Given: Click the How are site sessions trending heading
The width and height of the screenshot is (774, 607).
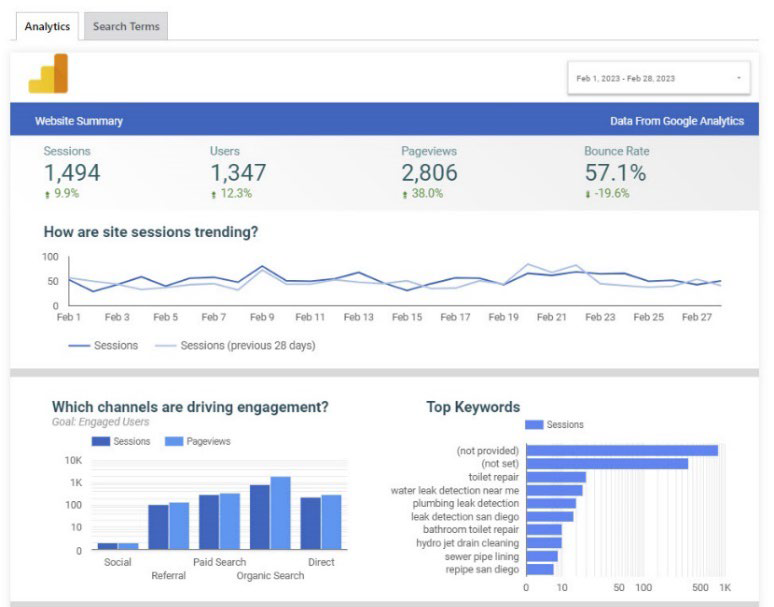Looking at the screenshot, I should [x=151, y=232].
